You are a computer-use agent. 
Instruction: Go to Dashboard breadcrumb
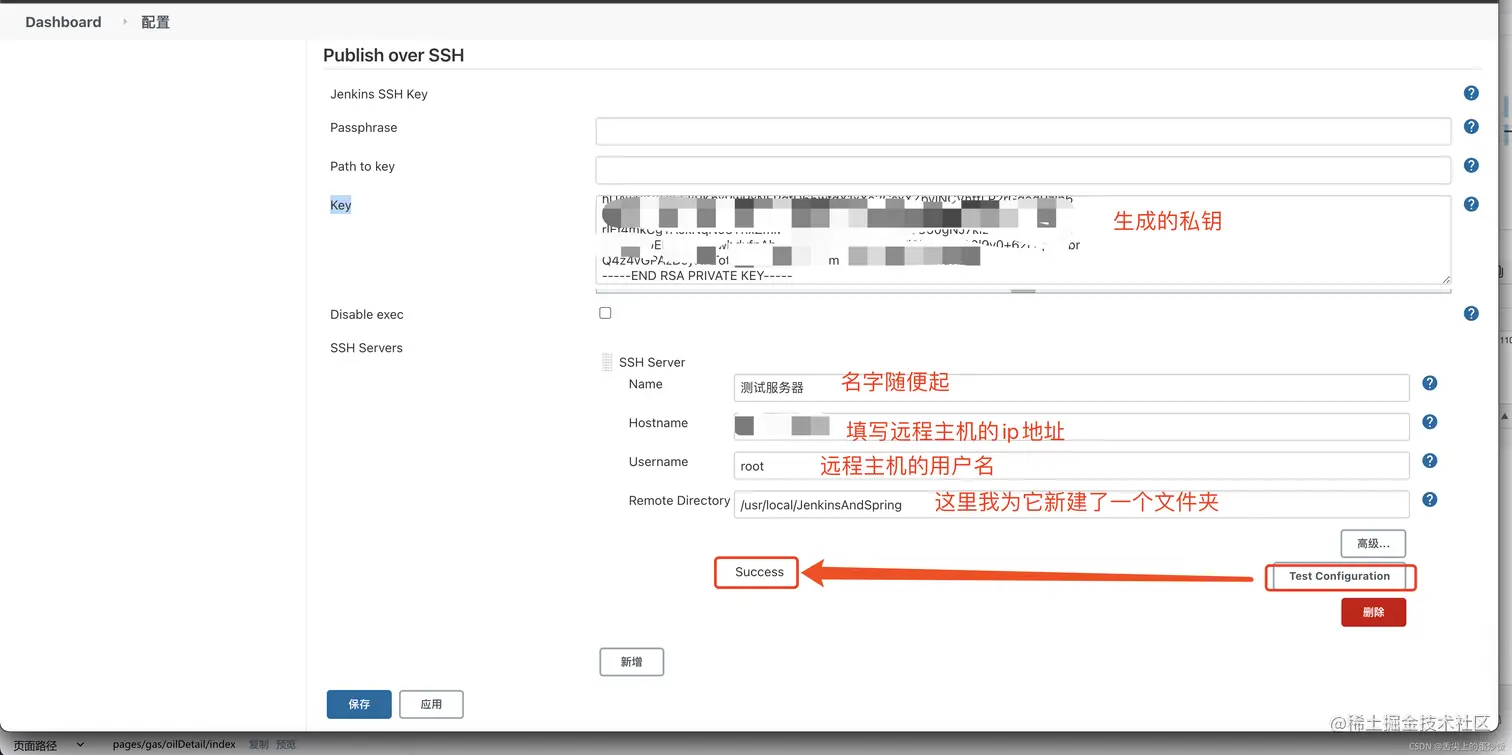click(63, 22)
